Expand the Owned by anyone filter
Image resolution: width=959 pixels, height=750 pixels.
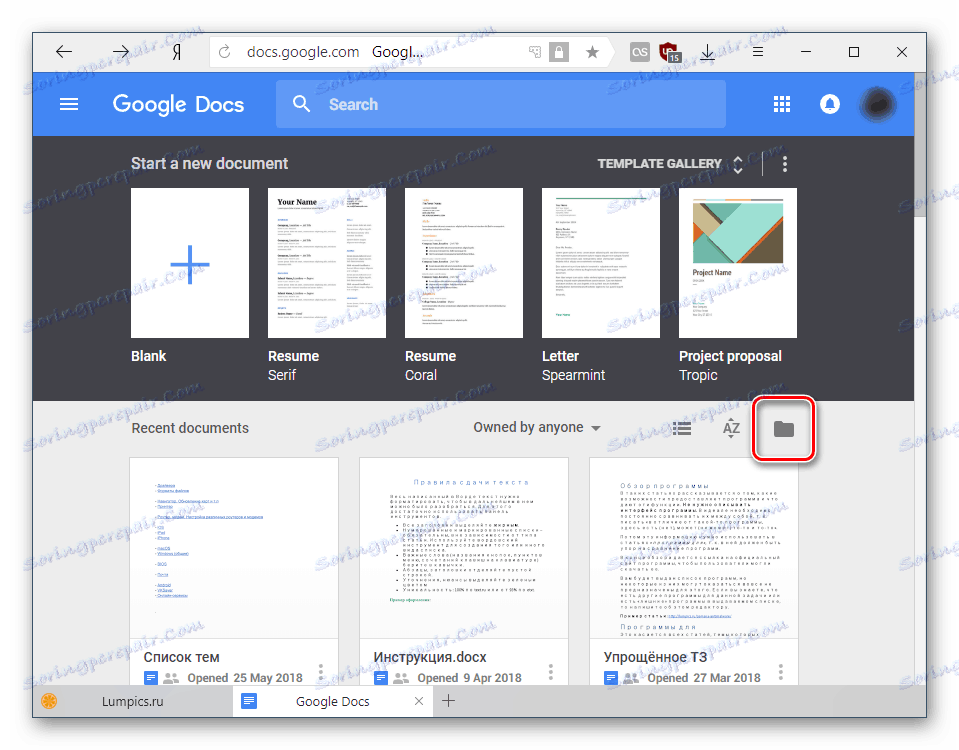536,428
